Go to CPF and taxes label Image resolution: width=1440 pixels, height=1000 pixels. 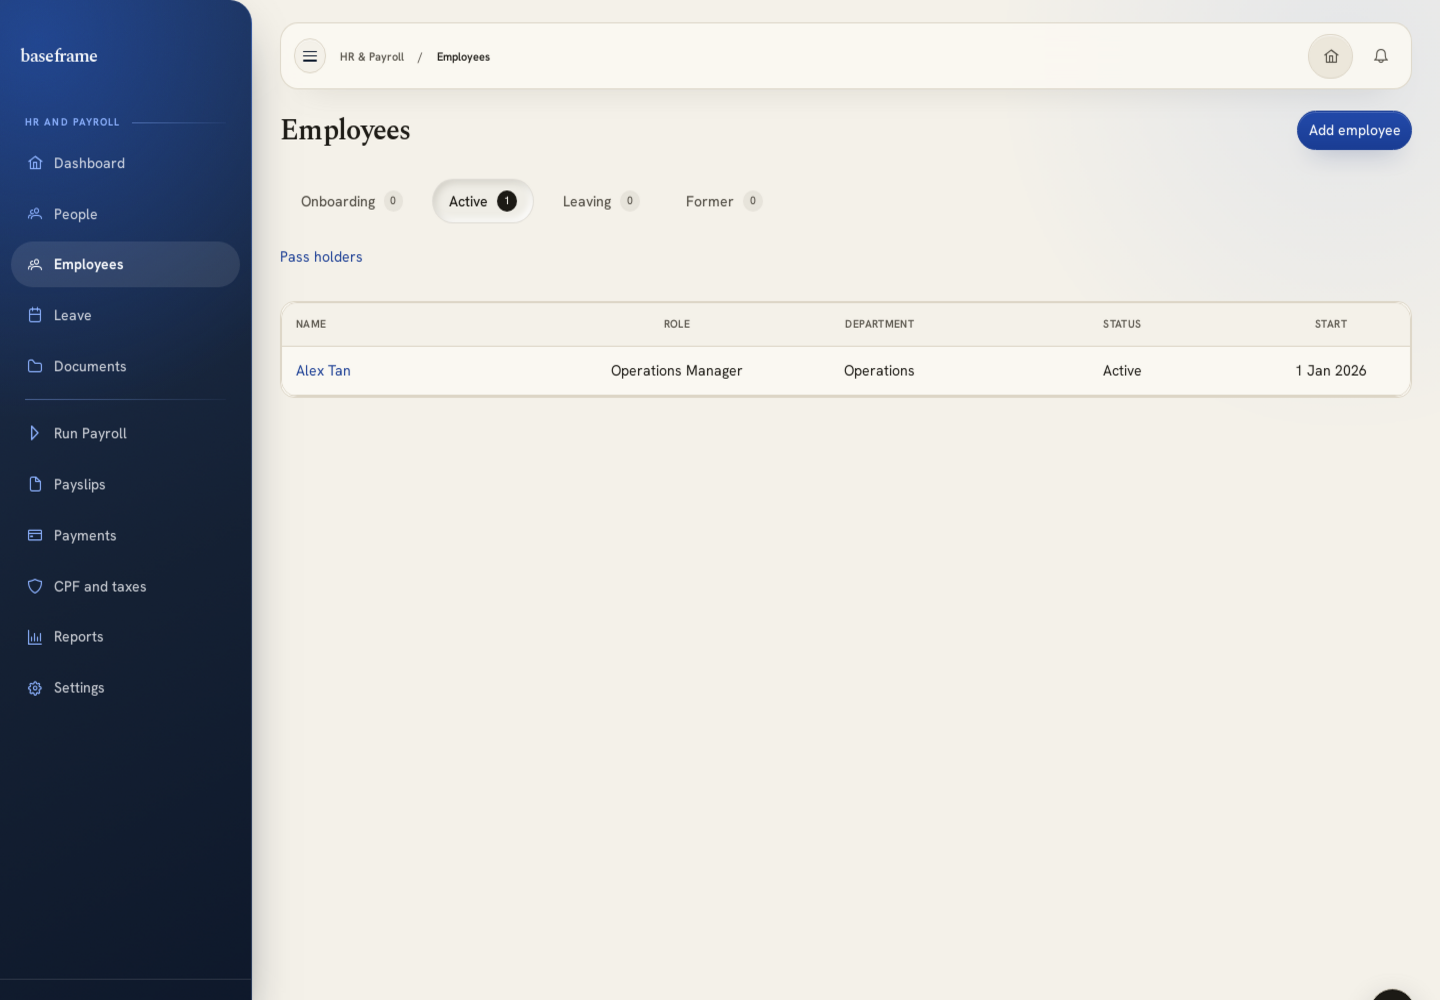[x=100, y=586]
